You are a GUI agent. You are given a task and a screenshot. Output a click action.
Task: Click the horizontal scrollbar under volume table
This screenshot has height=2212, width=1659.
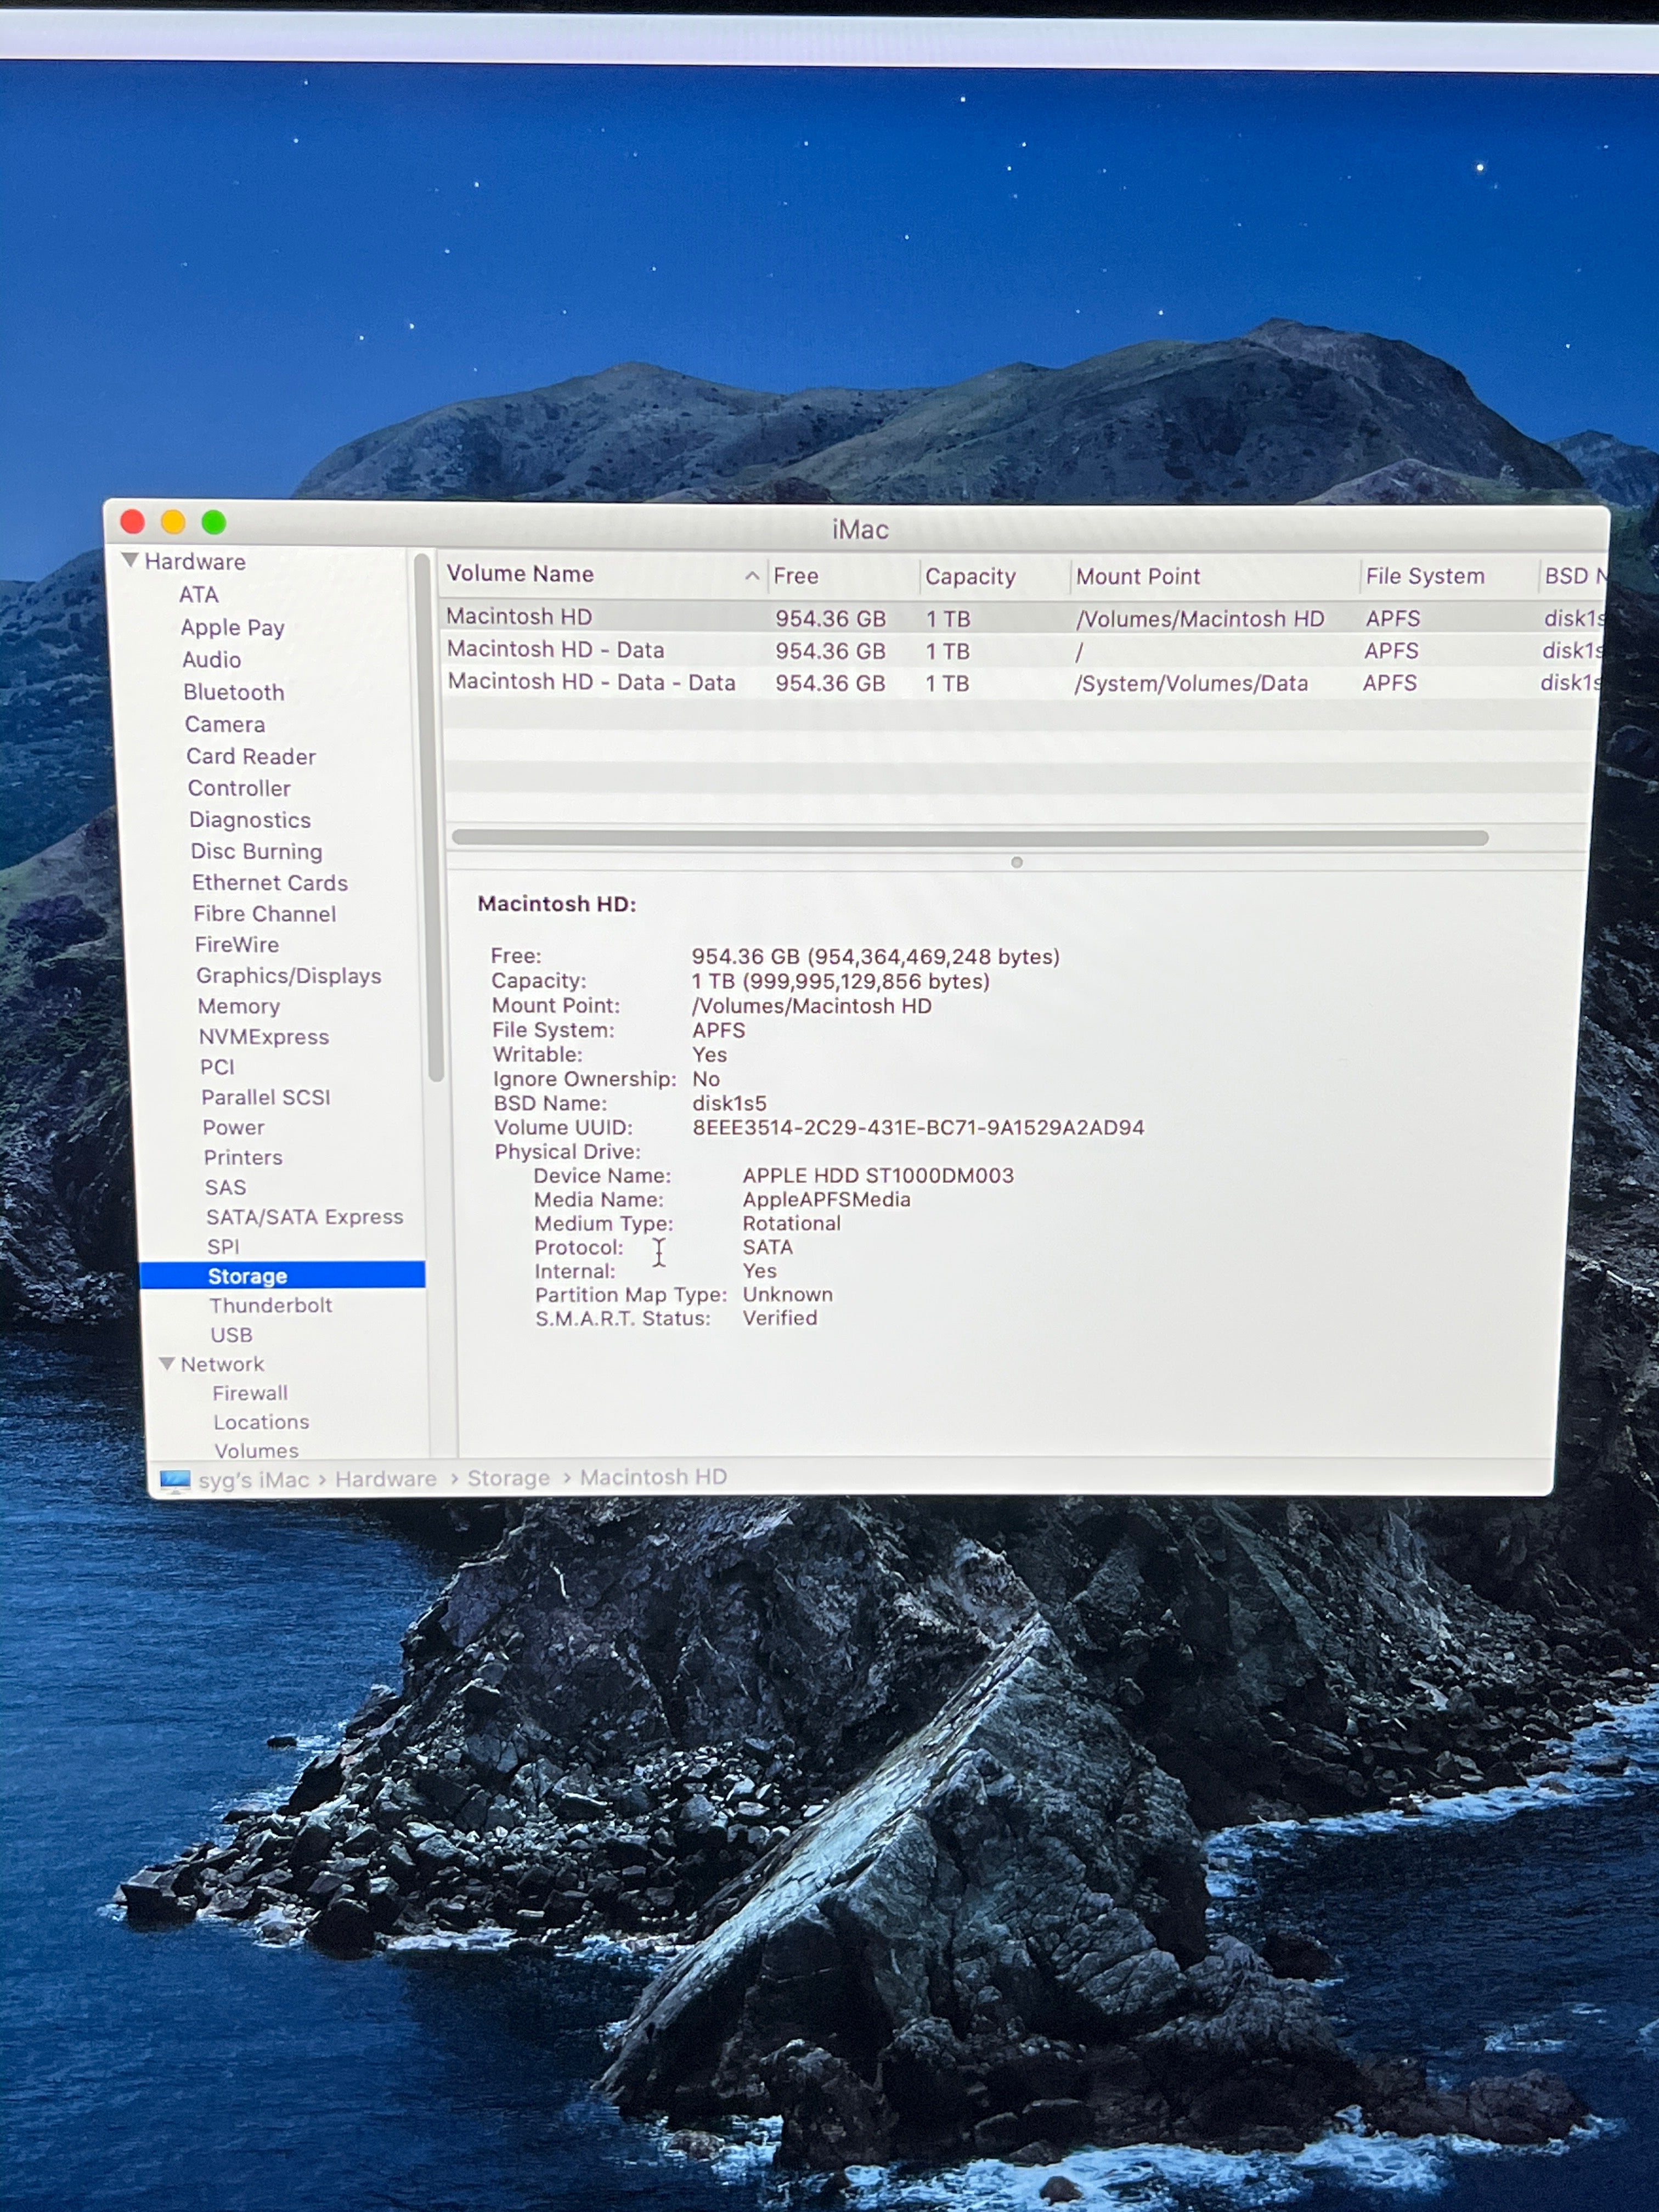970,838
